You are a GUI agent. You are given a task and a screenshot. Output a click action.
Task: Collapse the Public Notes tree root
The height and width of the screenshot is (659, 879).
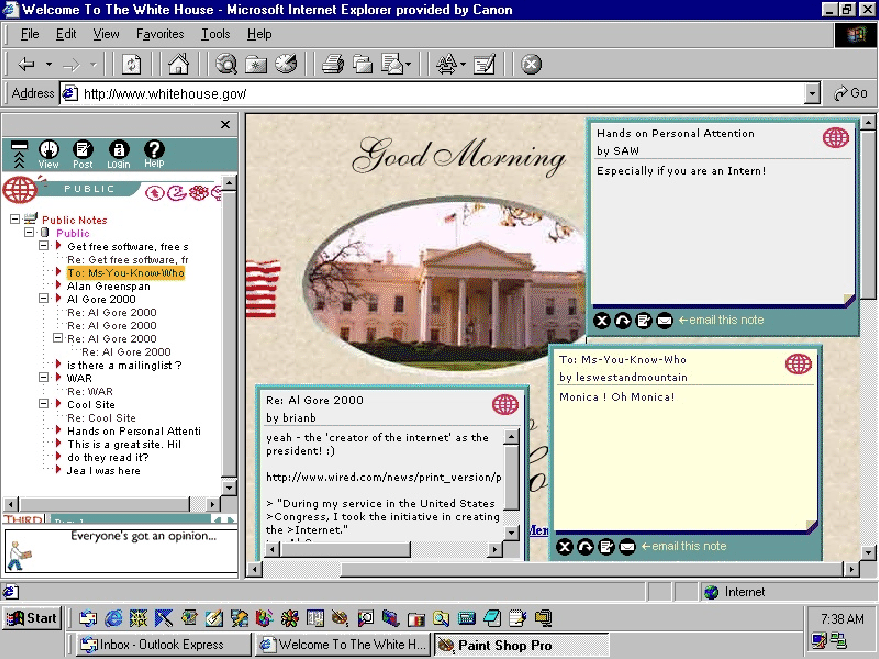click(x=15, y=220)
